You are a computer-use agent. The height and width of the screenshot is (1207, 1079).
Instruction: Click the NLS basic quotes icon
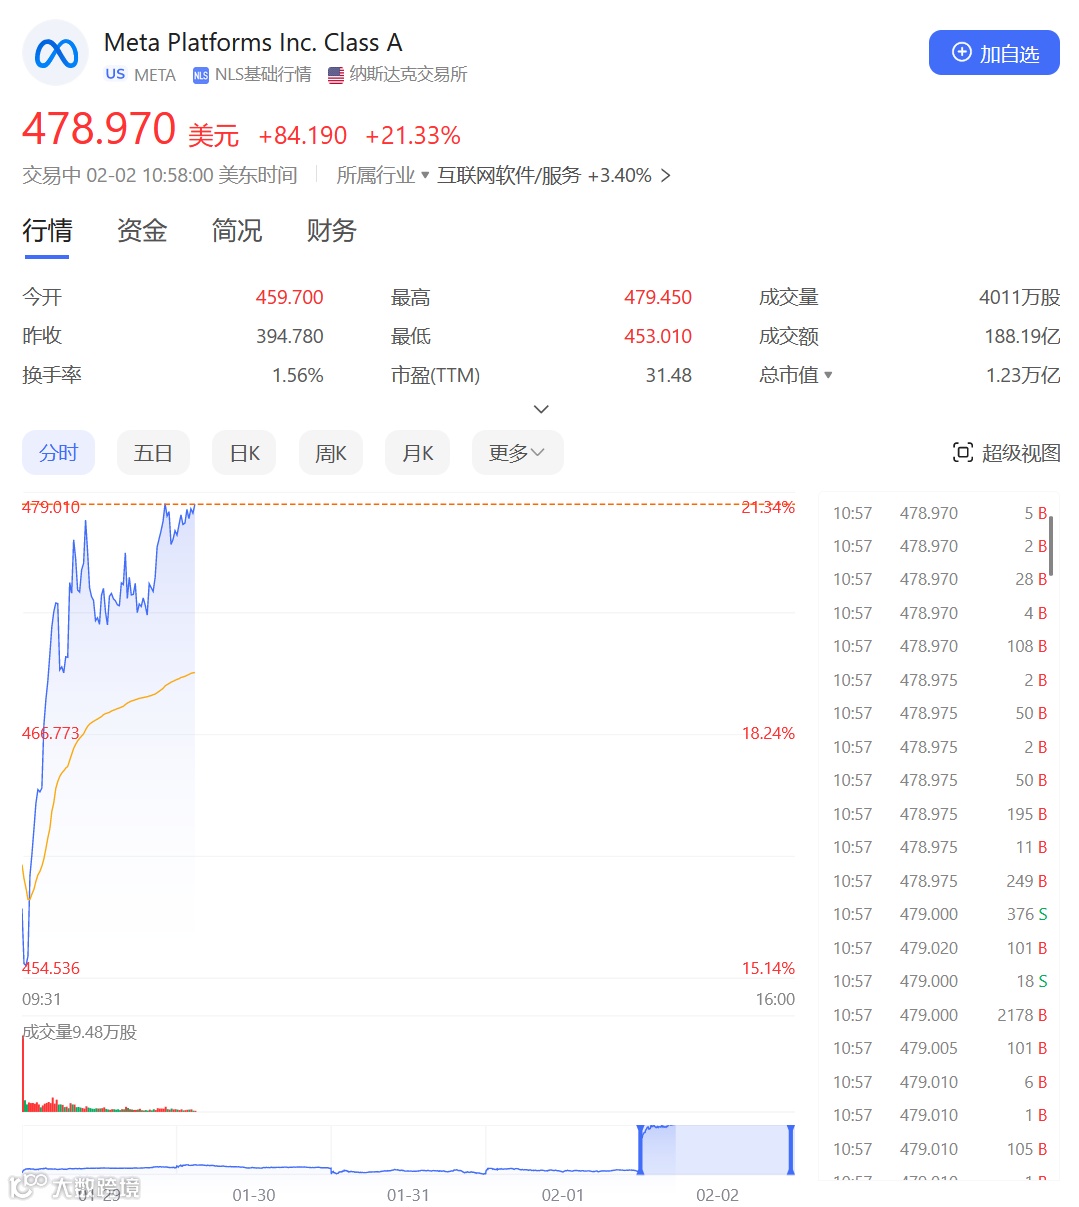[201, 75]
